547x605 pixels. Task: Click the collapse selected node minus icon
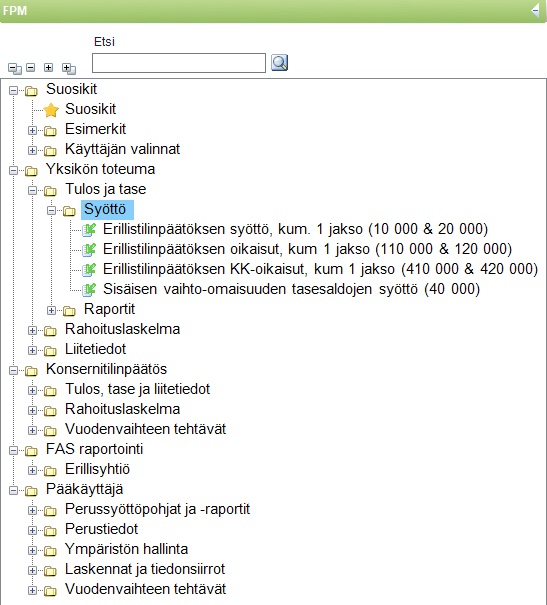30,68
